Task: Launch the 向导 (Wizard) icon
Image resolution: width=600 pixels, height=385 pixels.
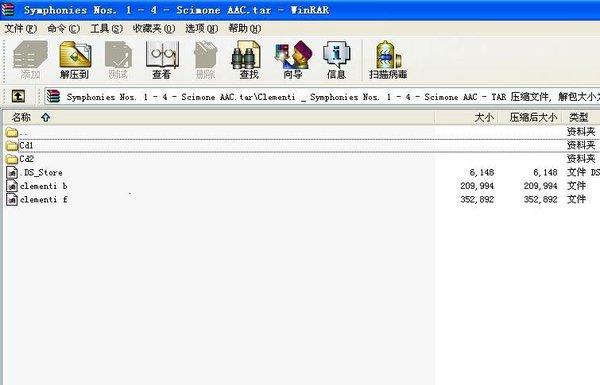Action: (x=293, y=60)
